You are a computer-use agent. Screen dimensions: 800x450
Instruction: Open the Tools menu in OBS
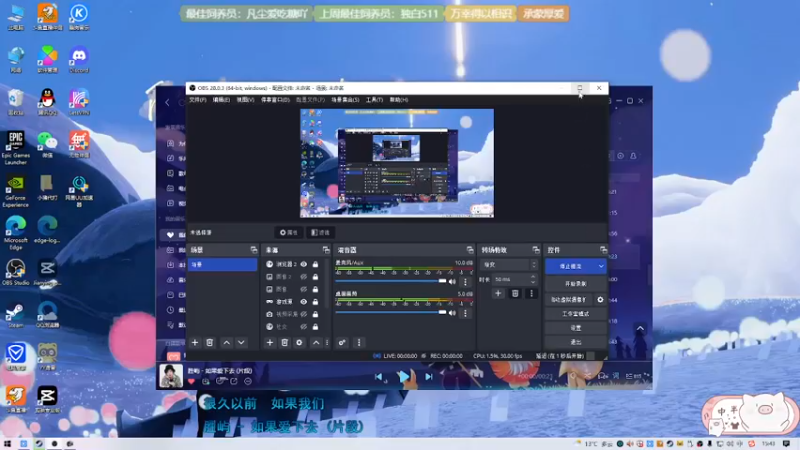pyautogui.click(x=374, y=100)
